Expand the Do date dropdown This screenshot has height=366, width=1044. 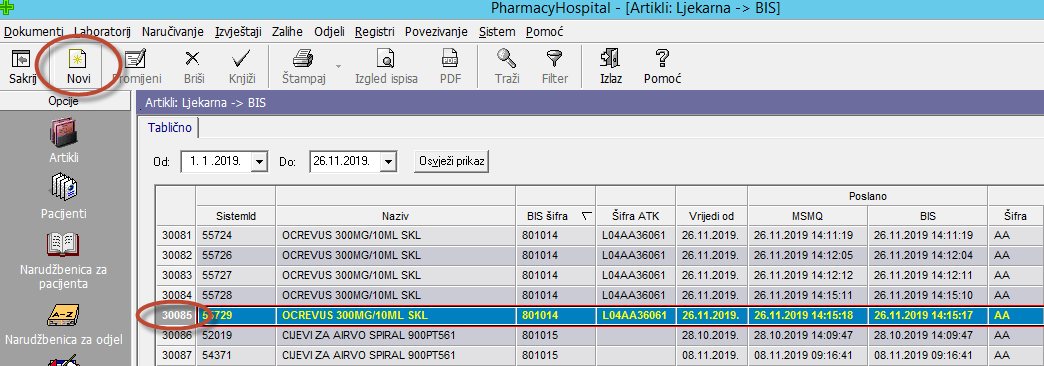tap(390, 161)
